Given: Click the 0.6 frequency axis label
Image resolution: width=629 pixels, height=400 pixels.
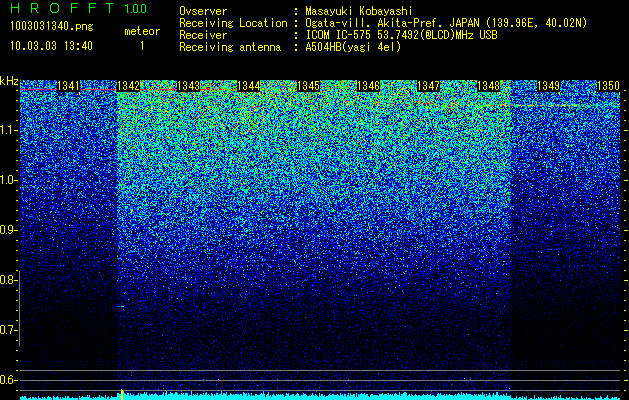Looking at the screenshot, I should click(x=8, y=380).
